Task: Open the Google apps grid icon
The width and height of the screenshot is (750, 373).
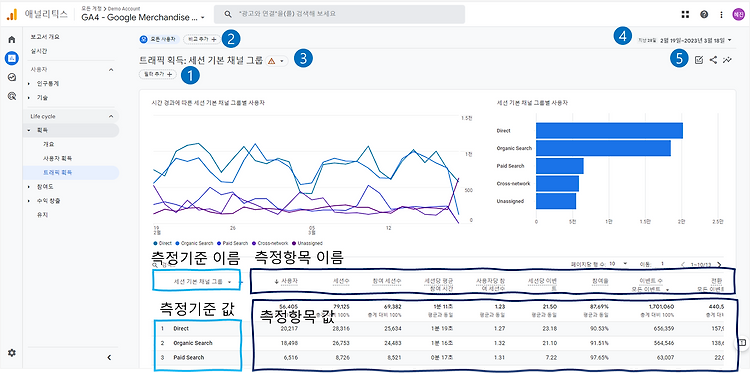Action: pyautogui.click(x=685, y=14)
